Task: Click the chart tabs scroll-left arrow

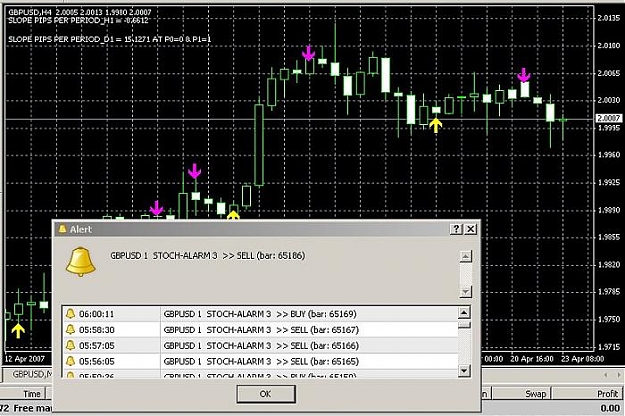Action: [606, 375]
